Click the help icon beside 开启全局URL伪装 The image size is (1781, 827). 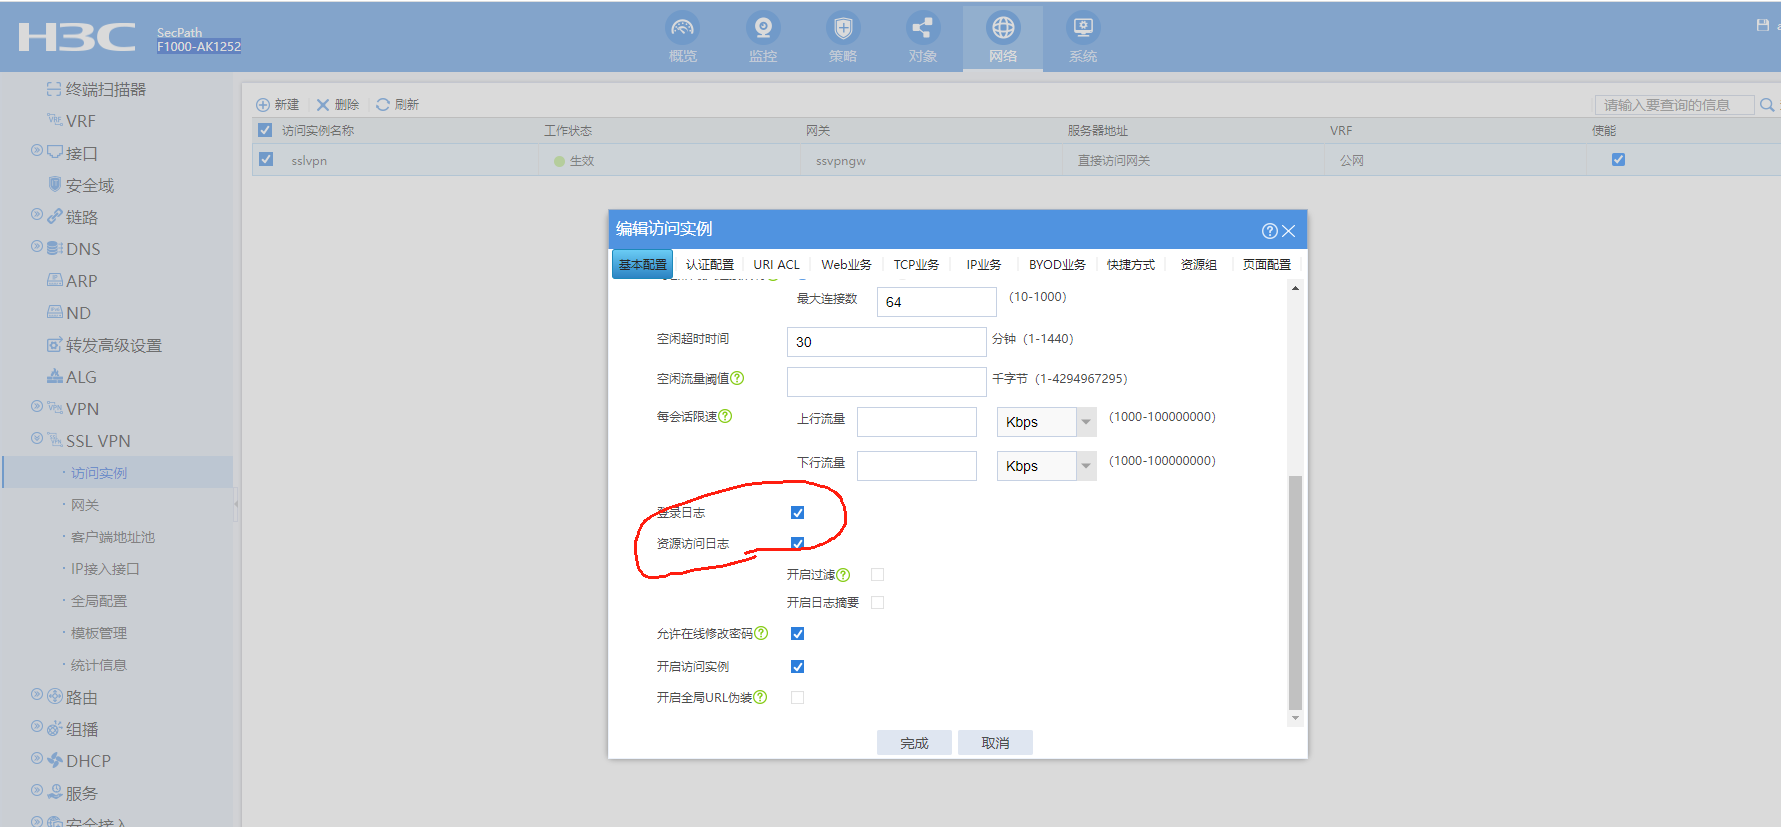click(x=760, y=697)
